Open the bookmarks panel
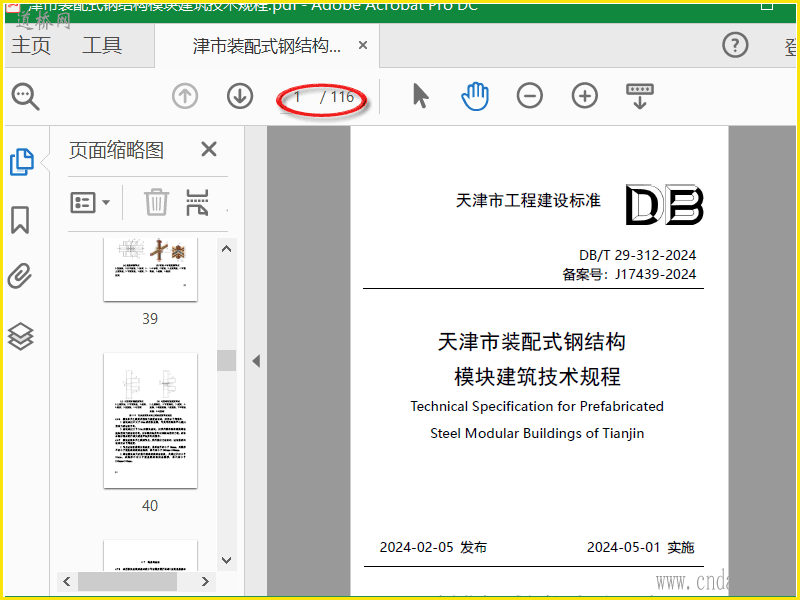The width and height of the screenshot is (800, 600). (x=20, y=220)
